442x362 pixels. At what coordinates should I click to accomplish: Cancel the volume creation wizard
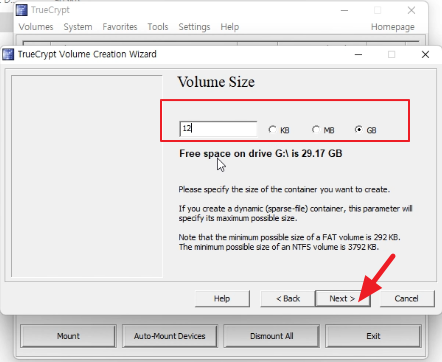click(x=407, y=298)
